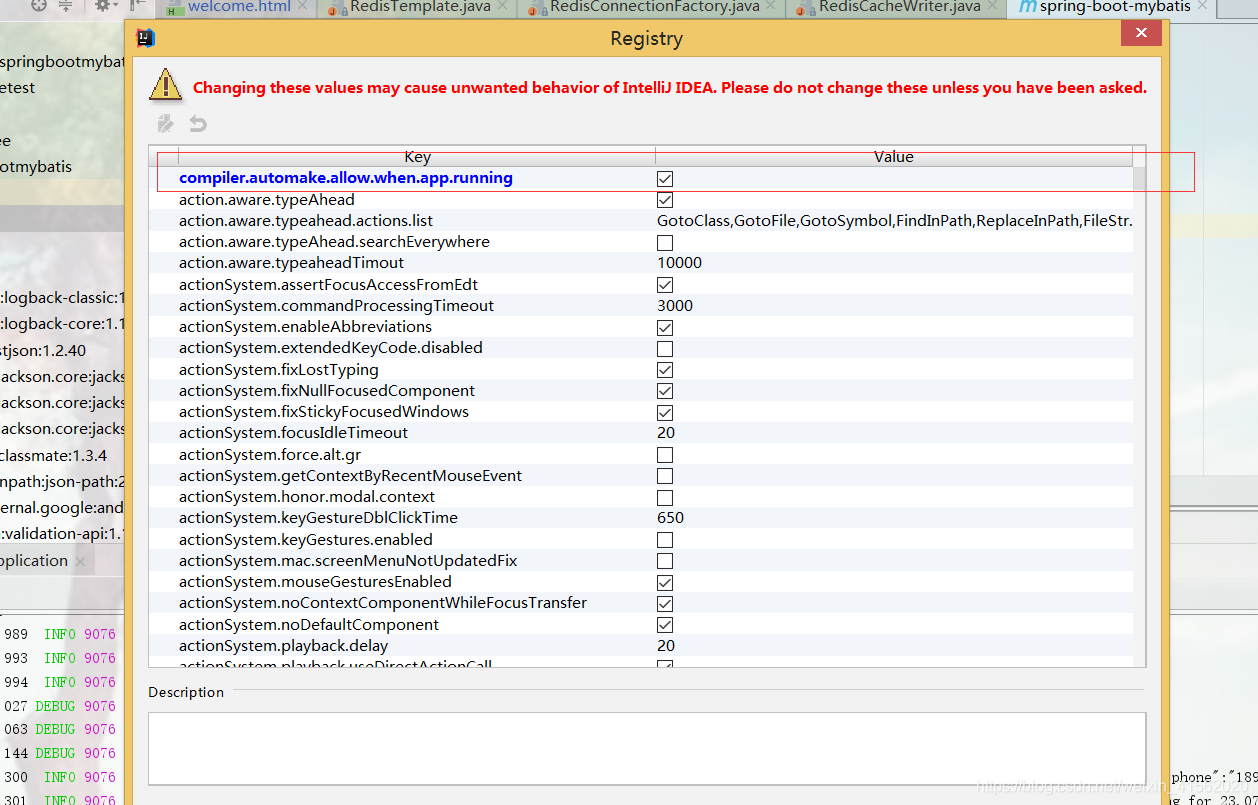
Task: Enable actionSystem.mac.screenMenuNotUpdatedFix checkbox
Action: [665, 561]
